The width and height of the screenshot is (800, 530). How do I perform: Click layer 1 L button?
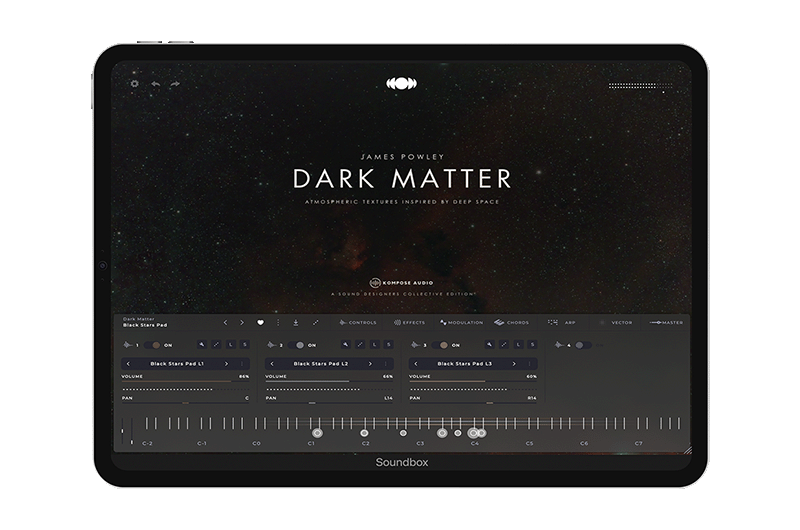click(x=231, y=345)
